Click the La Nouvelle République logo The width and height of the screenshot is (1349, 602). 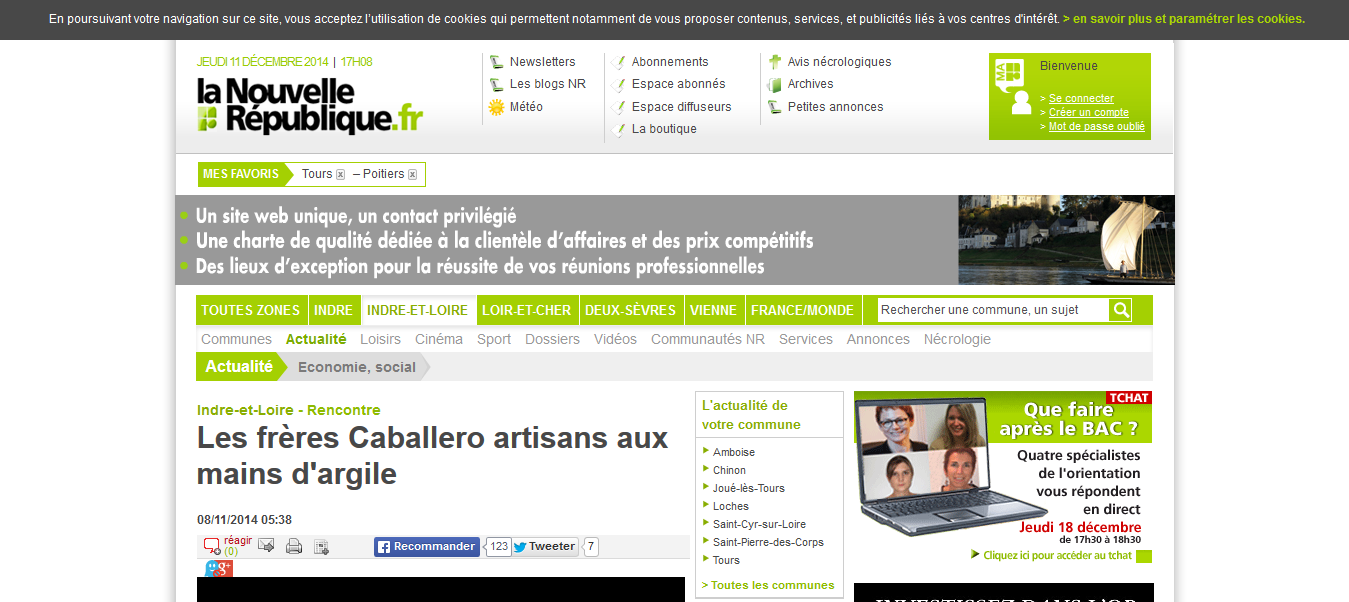pyautogui.click(x=310, y=106)
